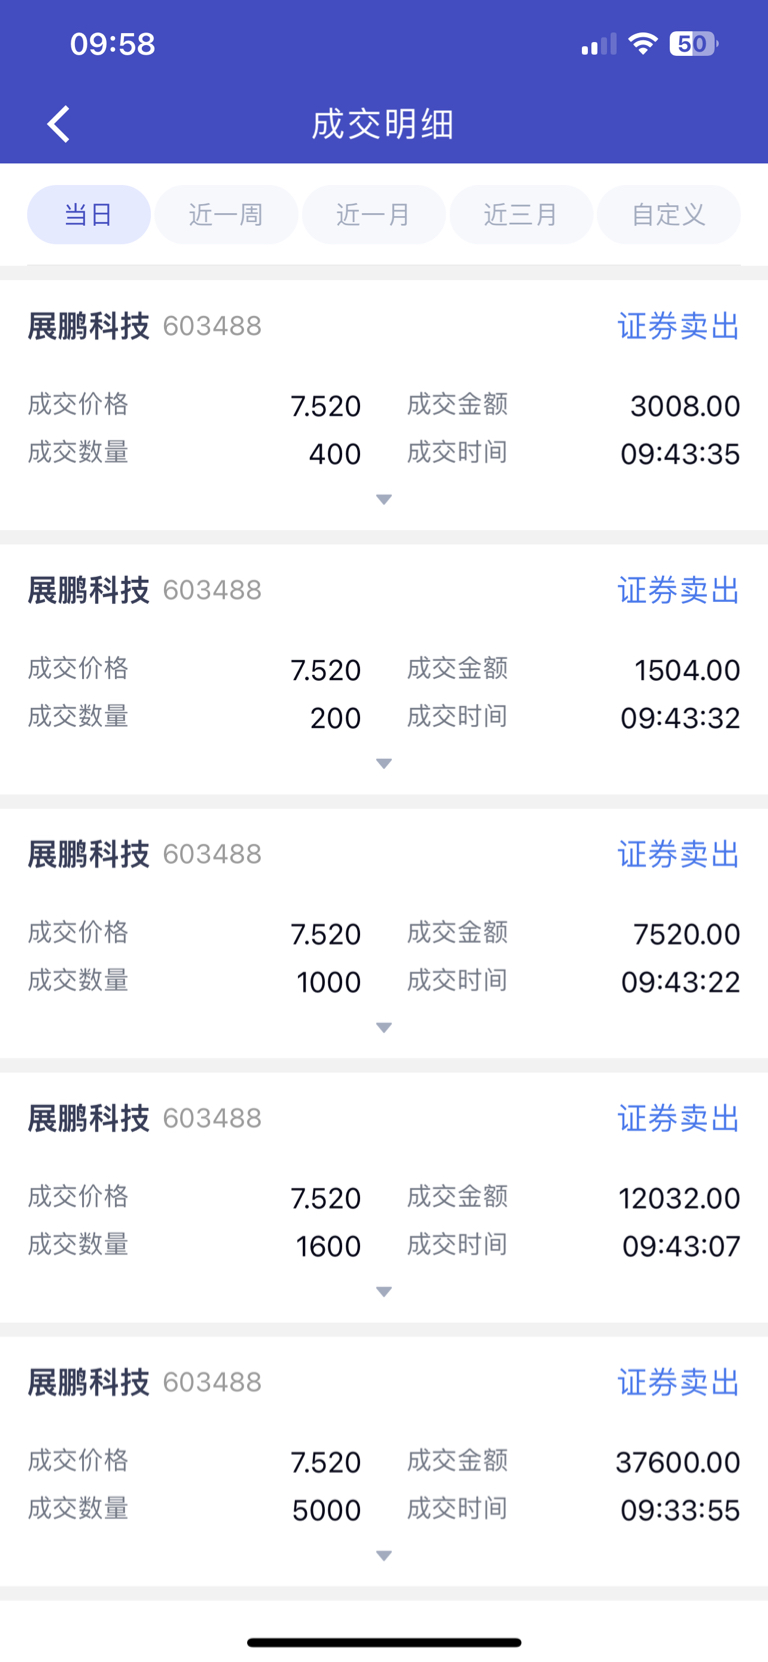Tap the 成交明细 page title
The image size is (768, 1662).
383,124
